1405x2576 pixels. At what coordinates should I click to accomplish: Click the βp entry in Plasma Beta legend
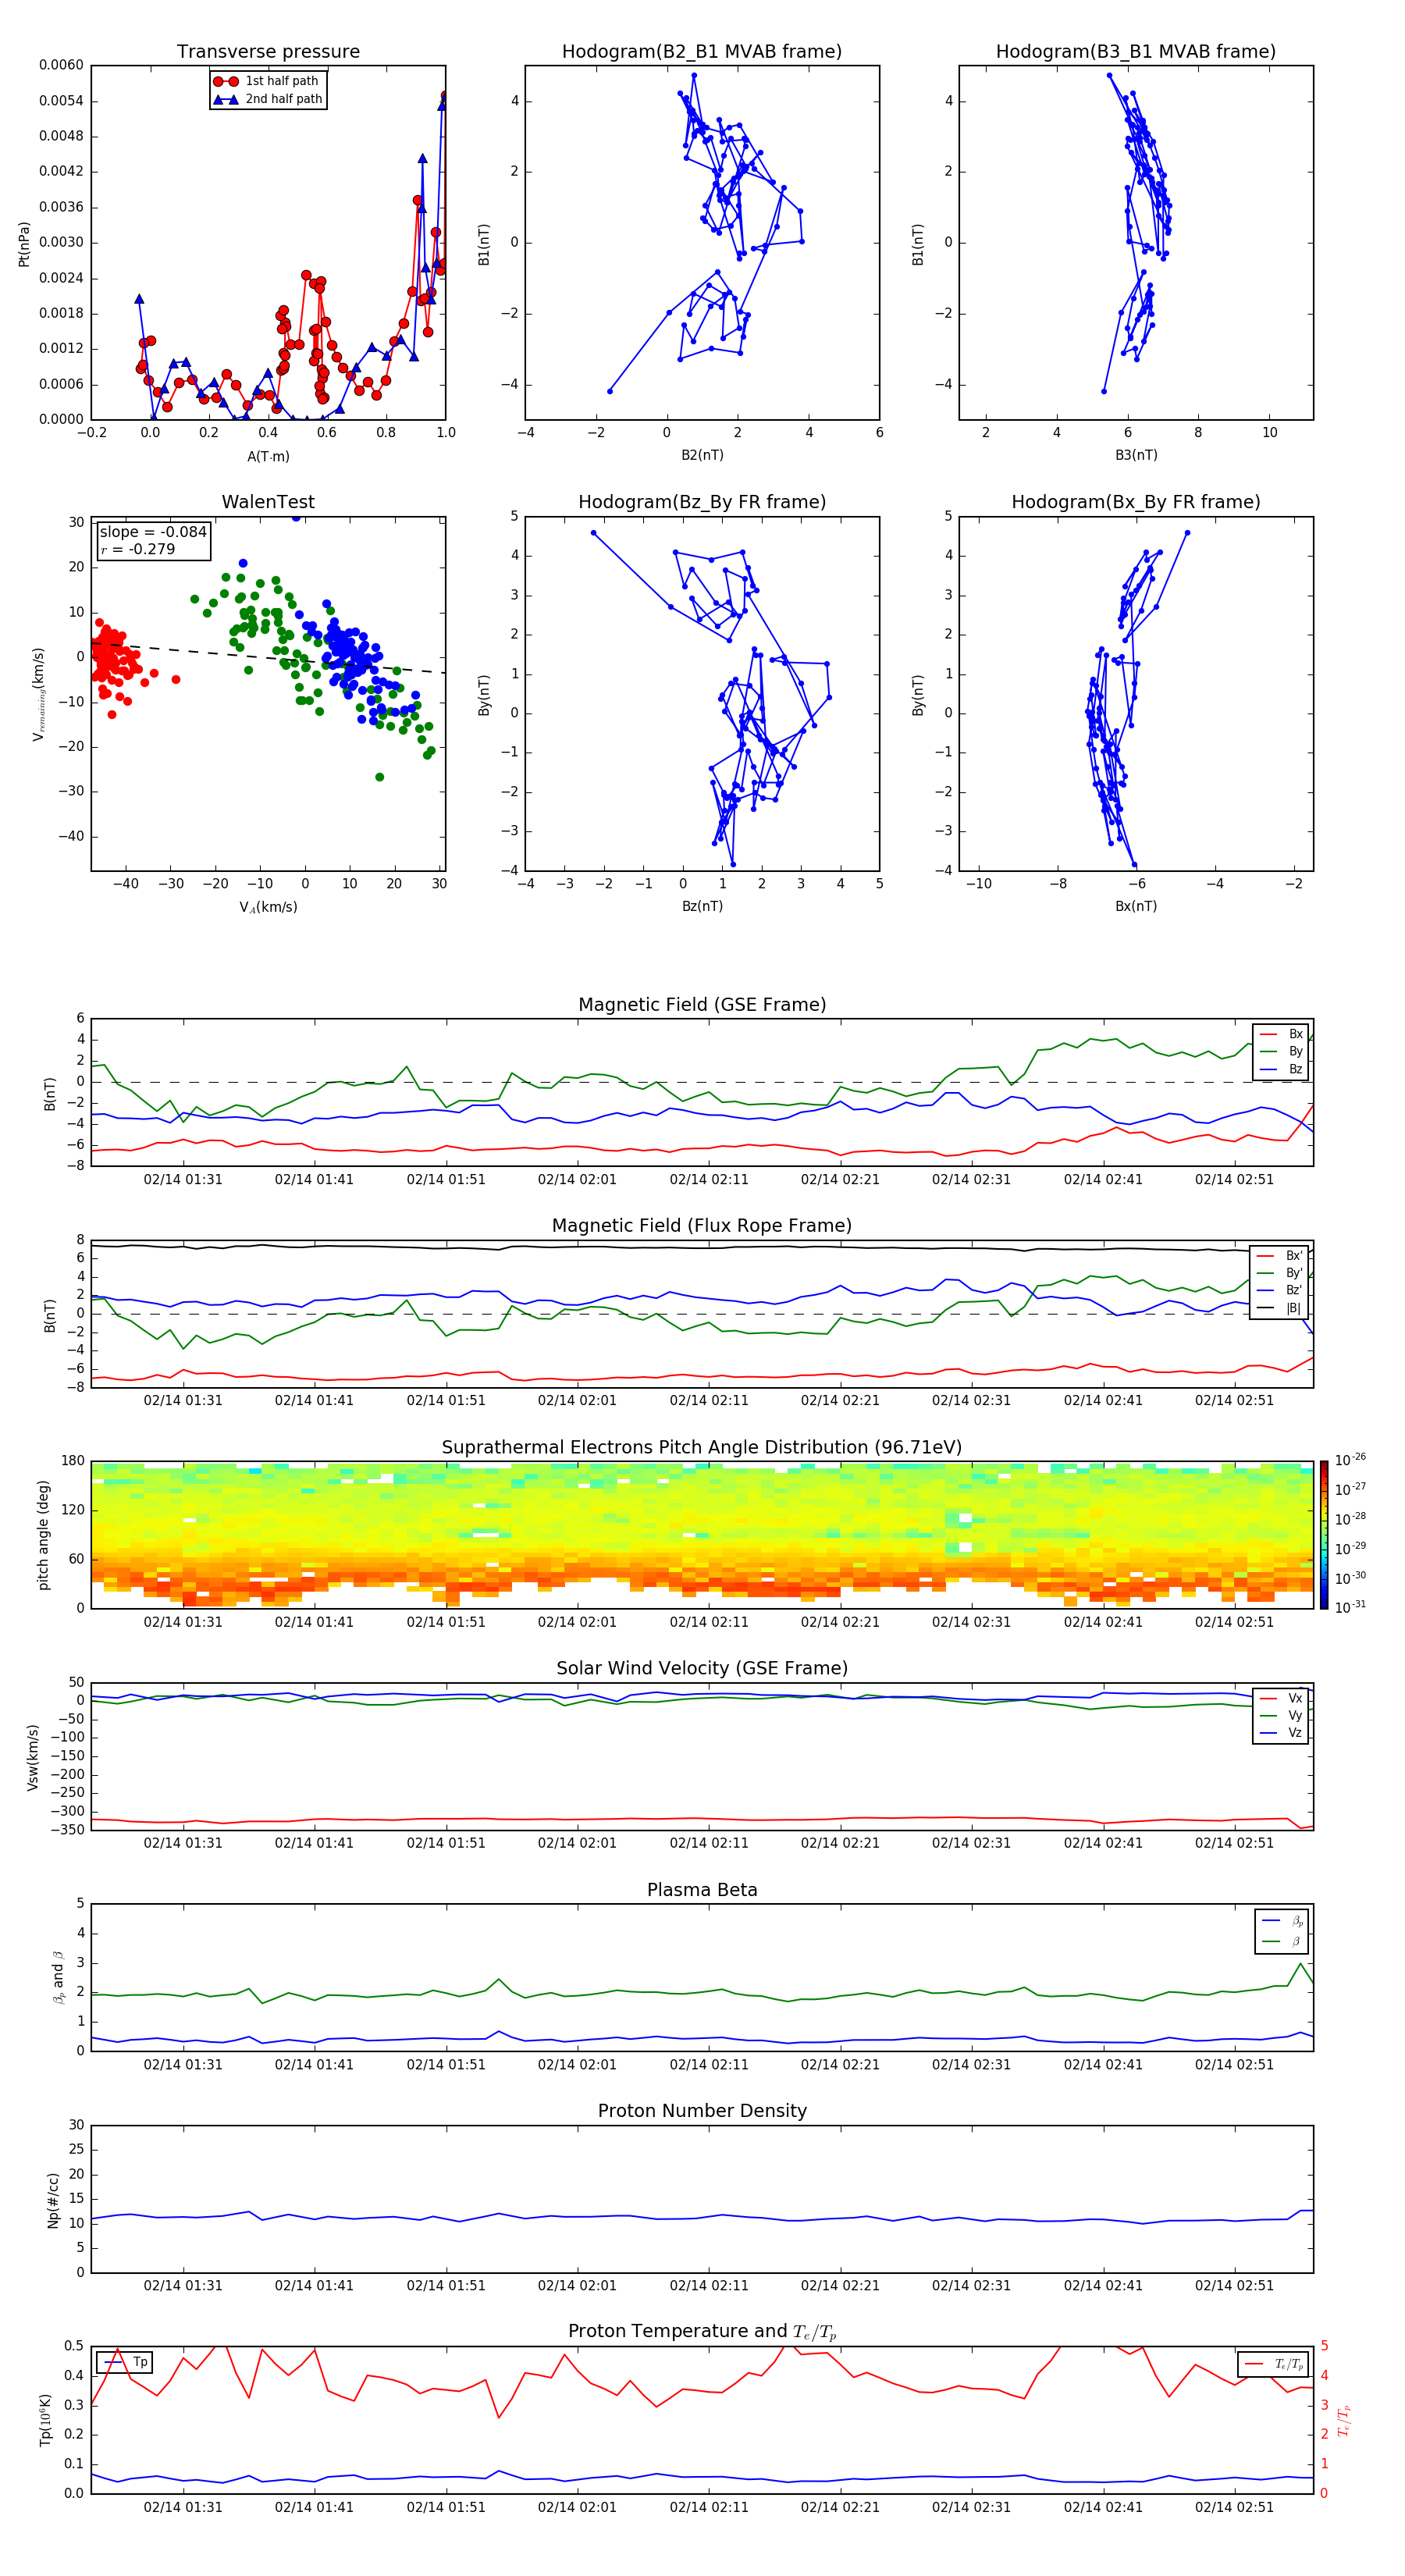[x=1283, y=1921]
